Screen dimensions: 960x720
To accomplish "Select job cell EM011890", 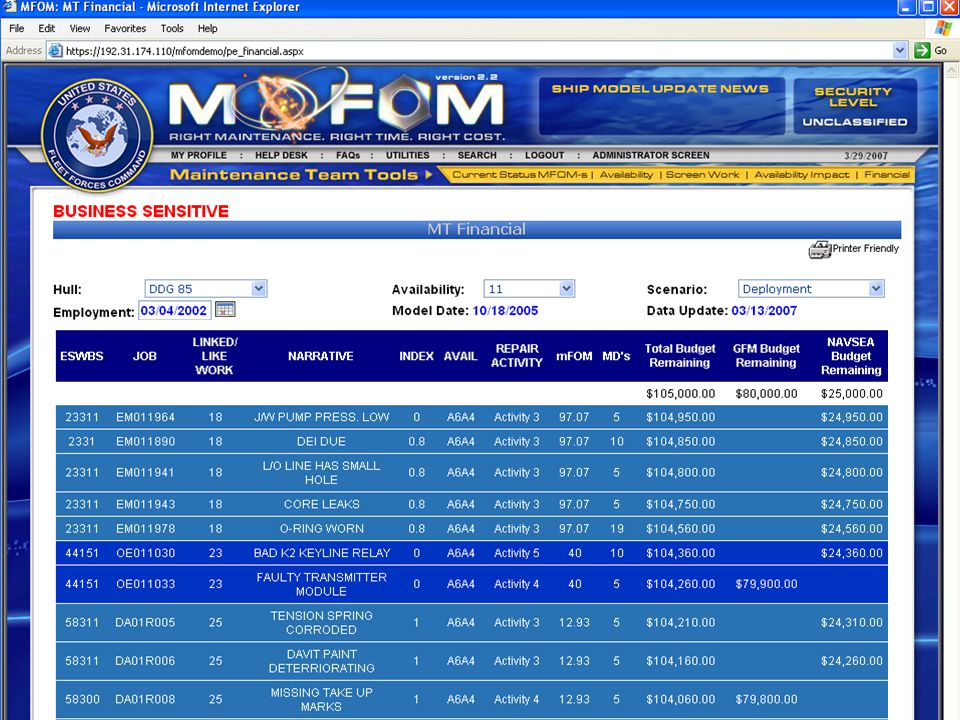I will coord(145,441).
